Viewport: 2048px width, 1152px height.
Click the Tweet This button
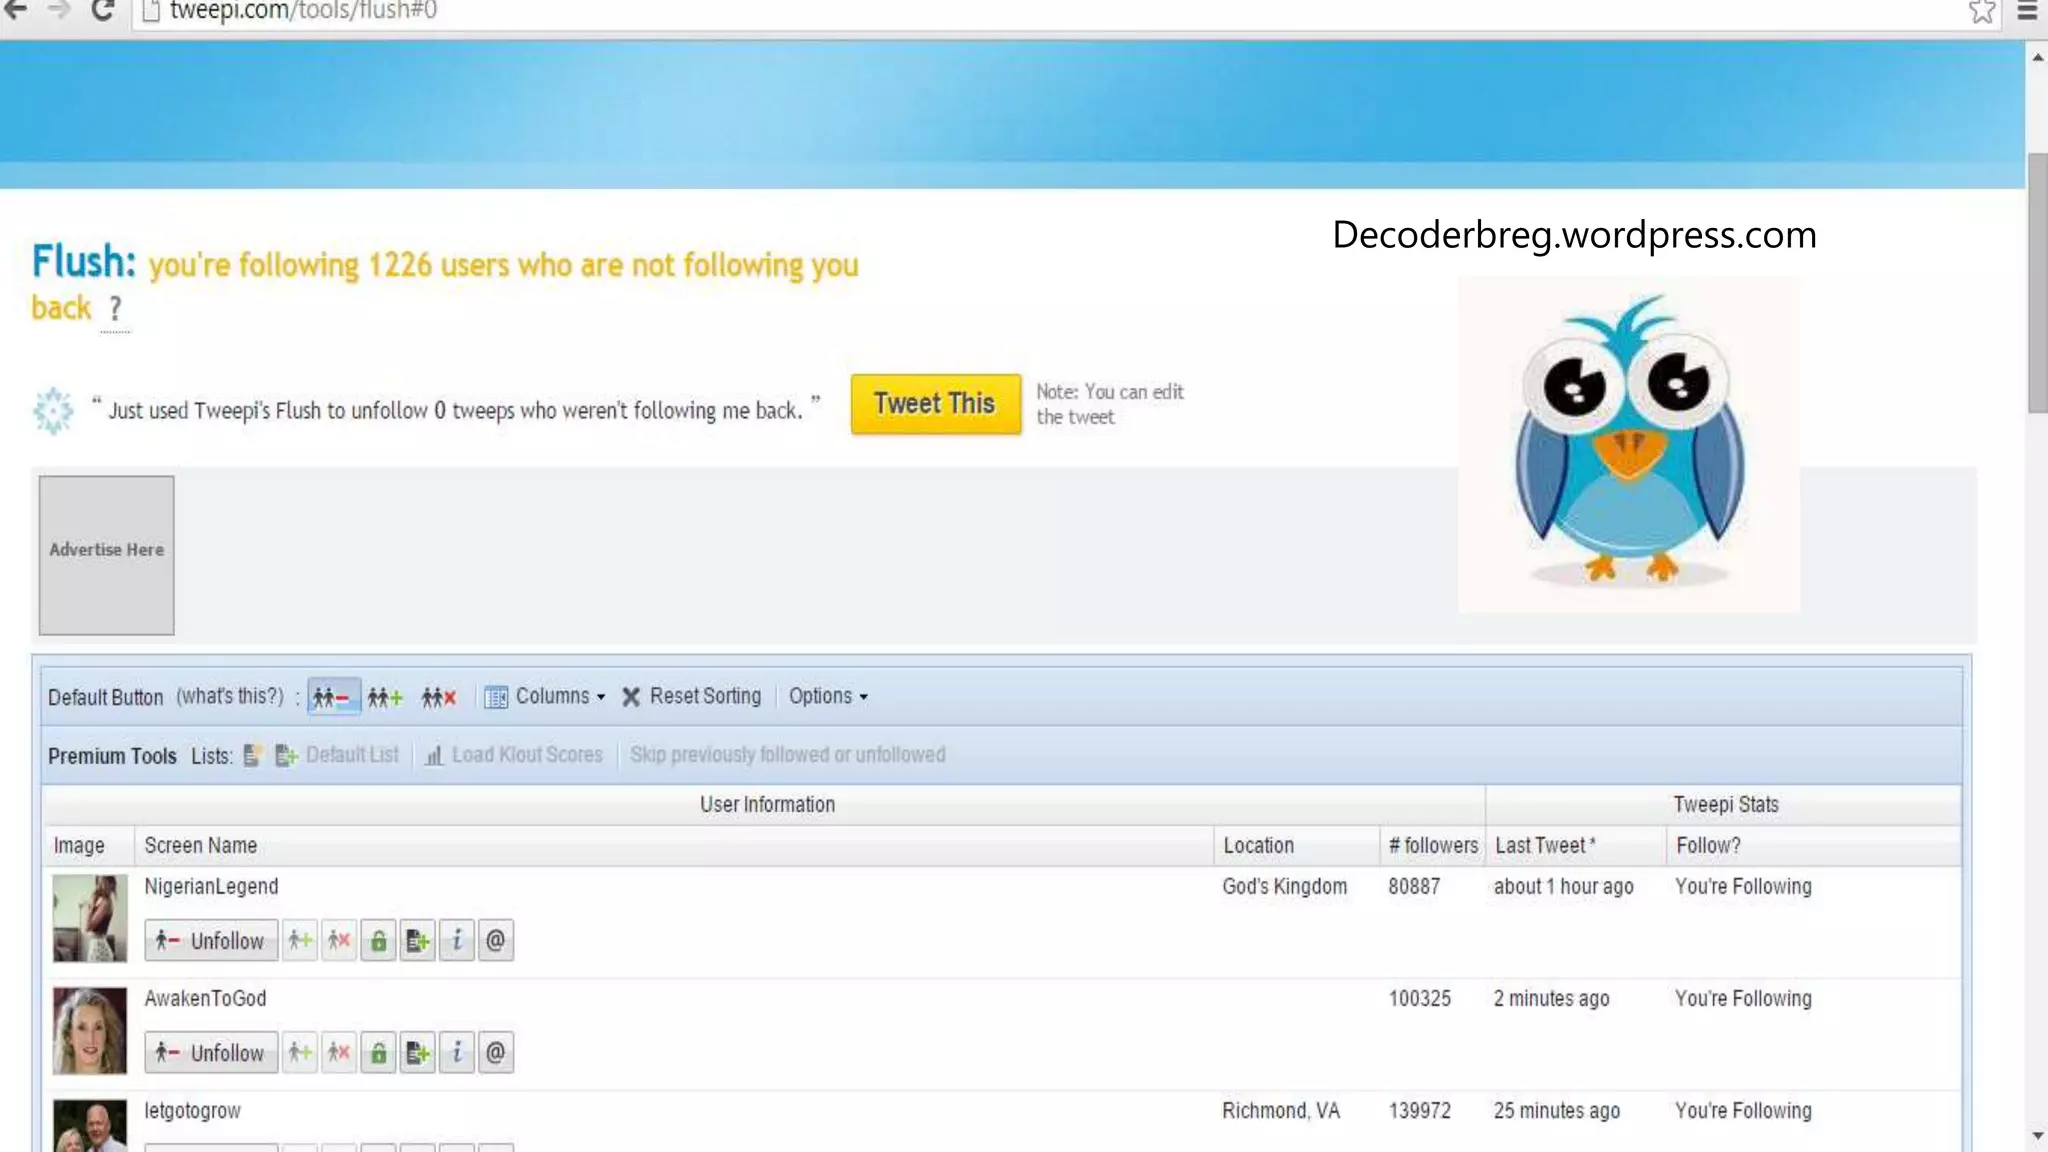click(935, 404)
